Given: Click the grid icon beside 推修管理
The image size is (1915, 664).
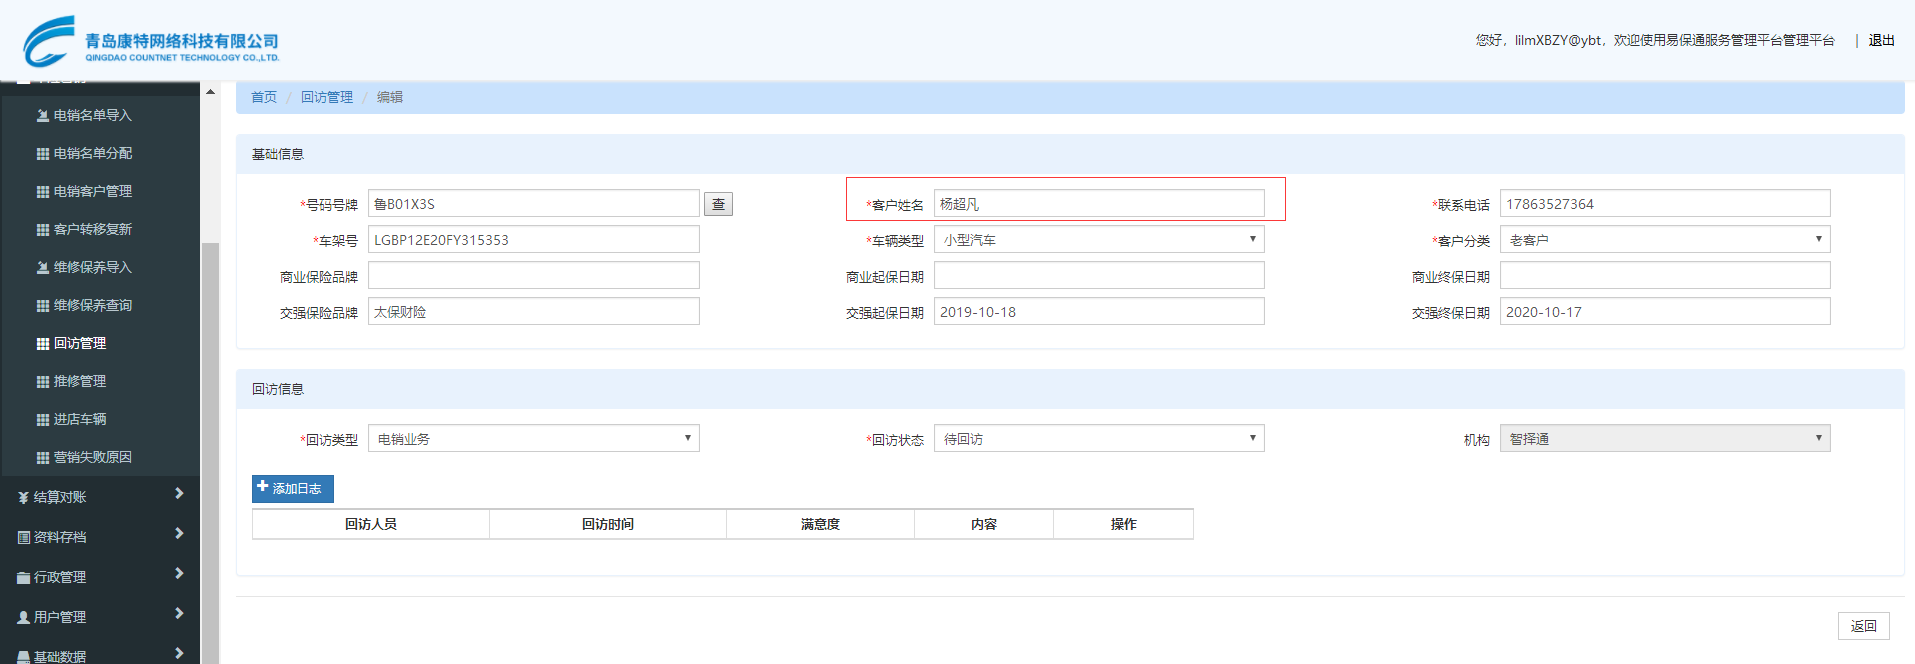Looking at the screenshot, I should pyautogui.click(x=43, y=381).
